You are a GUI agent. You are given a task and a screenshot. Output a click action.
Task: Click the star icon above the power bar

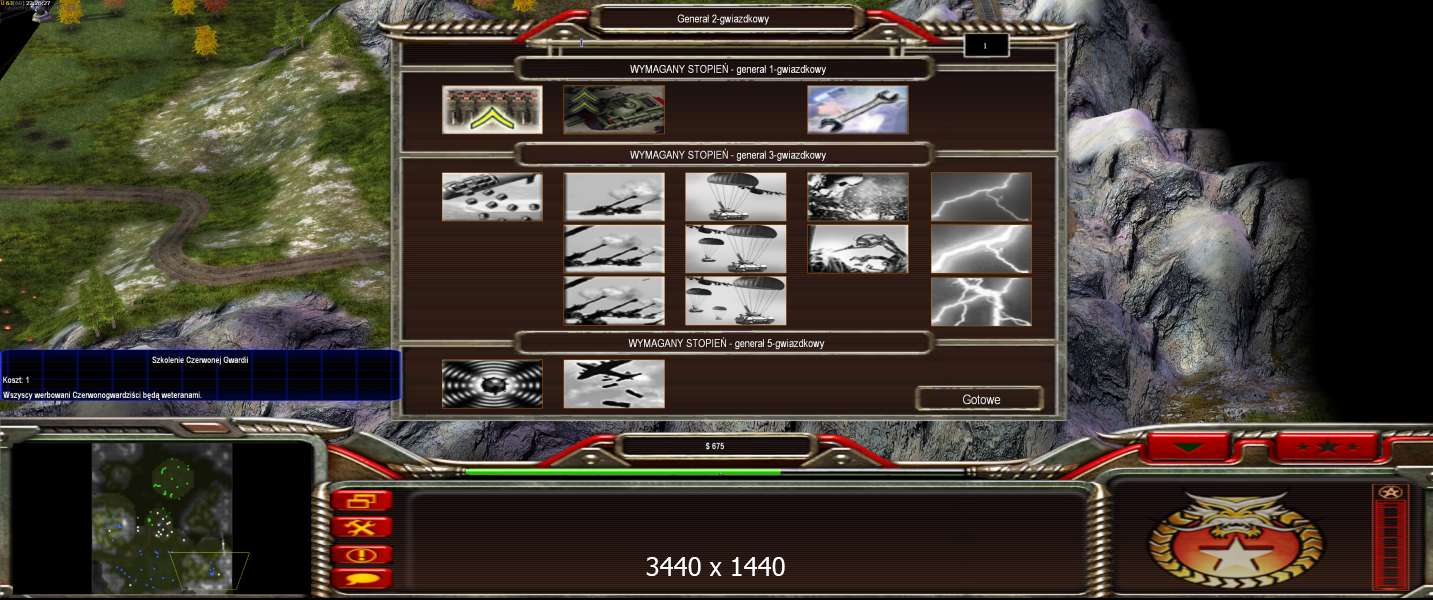1390,492
